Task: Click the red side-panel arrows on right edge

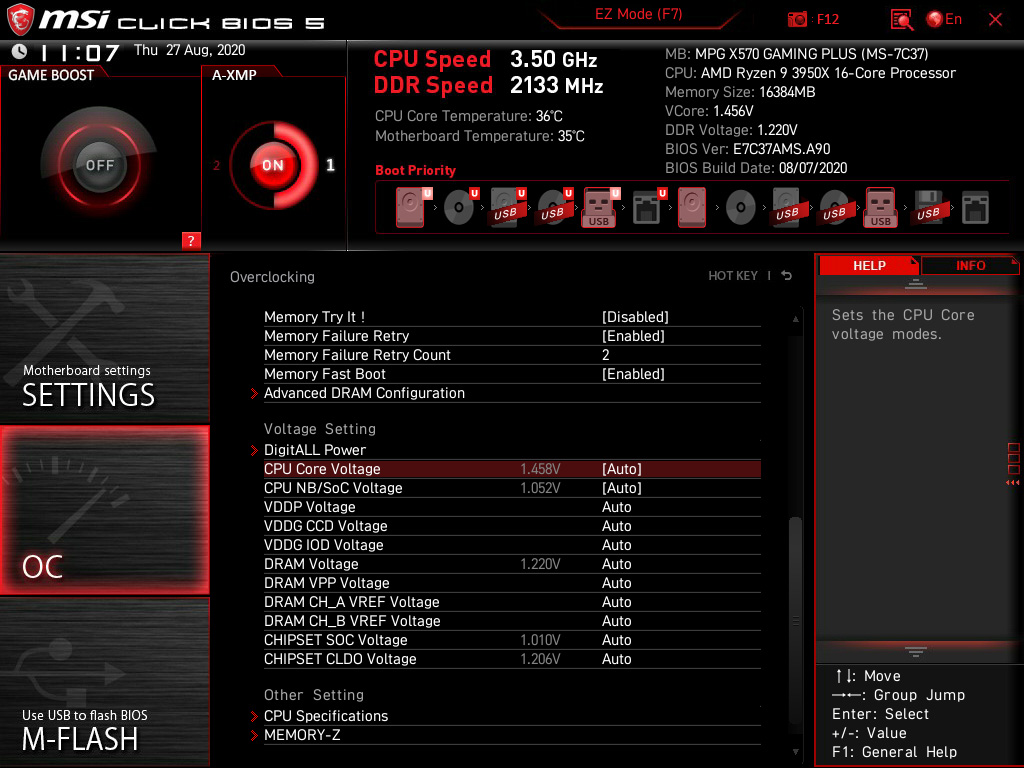Action: tap(1012, 482)
